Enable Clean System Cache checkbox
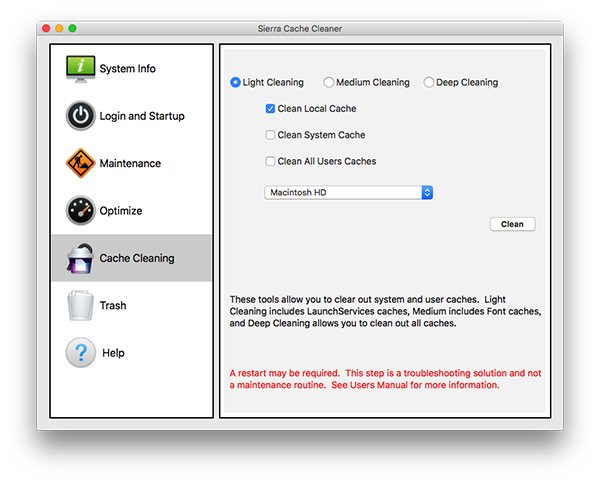 pos(270,135)
